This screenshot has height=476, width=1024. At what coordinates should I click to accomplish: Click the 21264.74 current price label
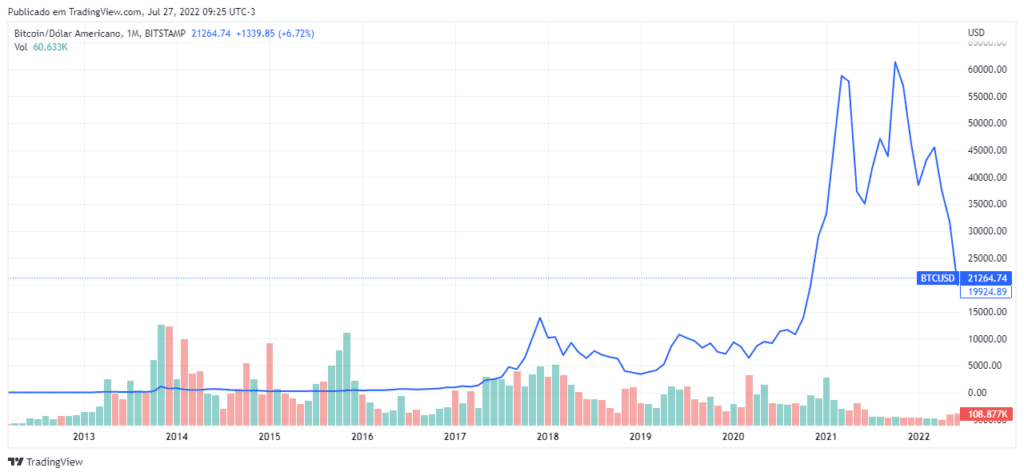coord(985,278)
